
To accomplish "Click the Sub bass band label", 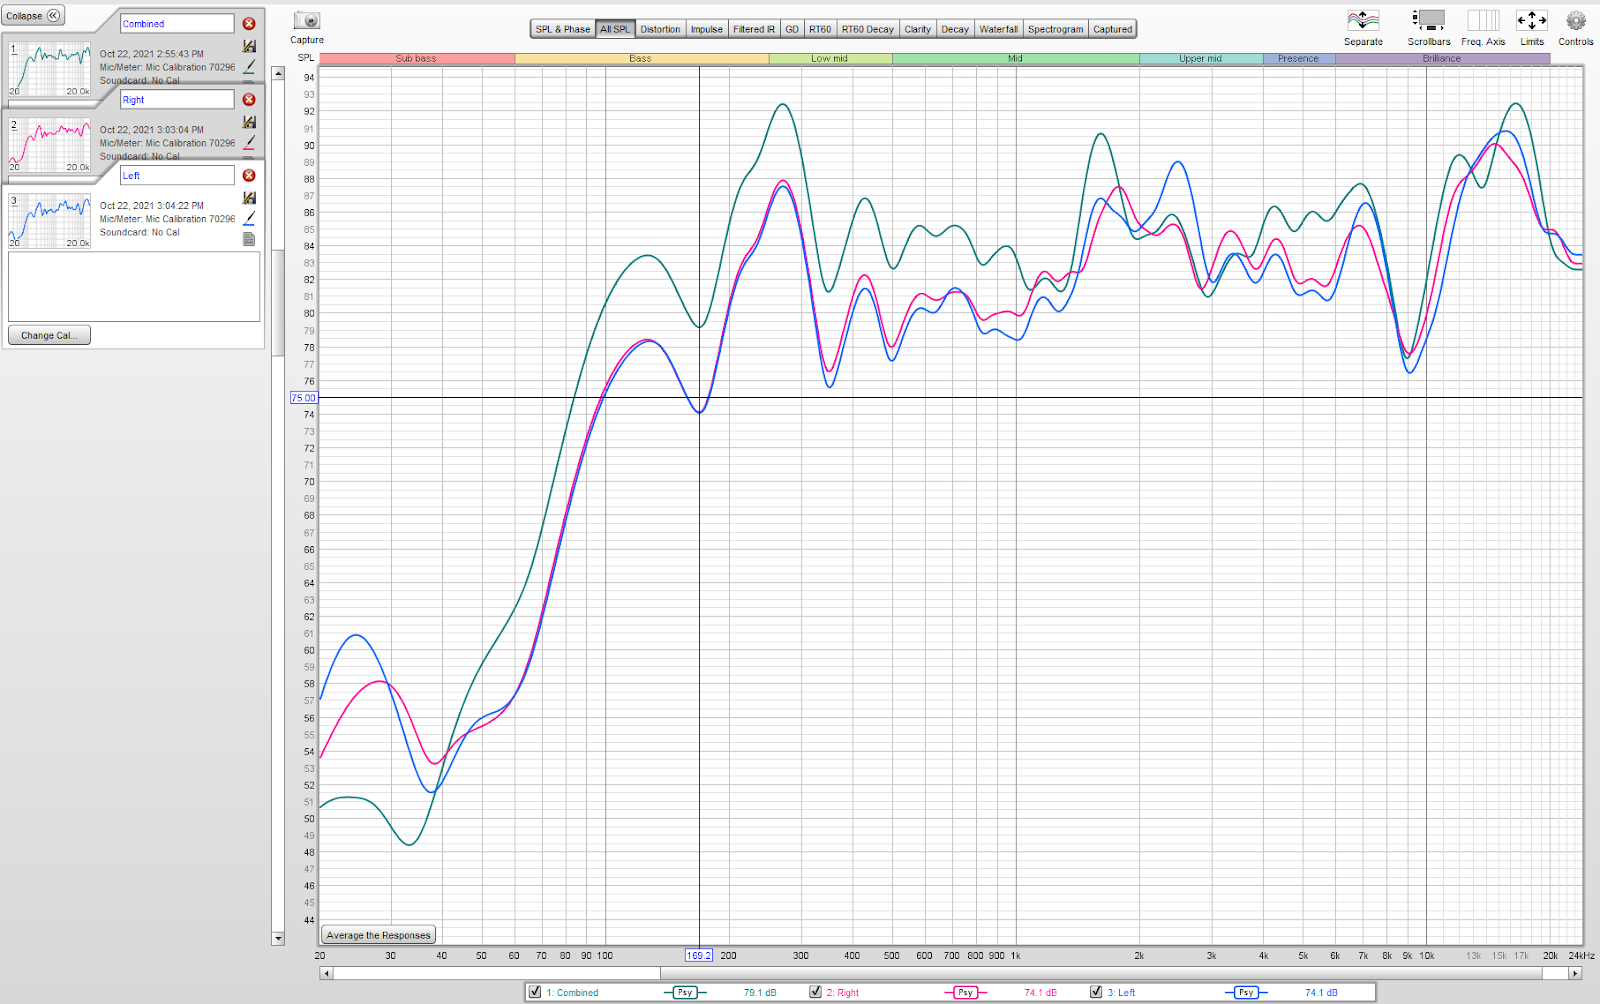I will [x=416, y=59].
